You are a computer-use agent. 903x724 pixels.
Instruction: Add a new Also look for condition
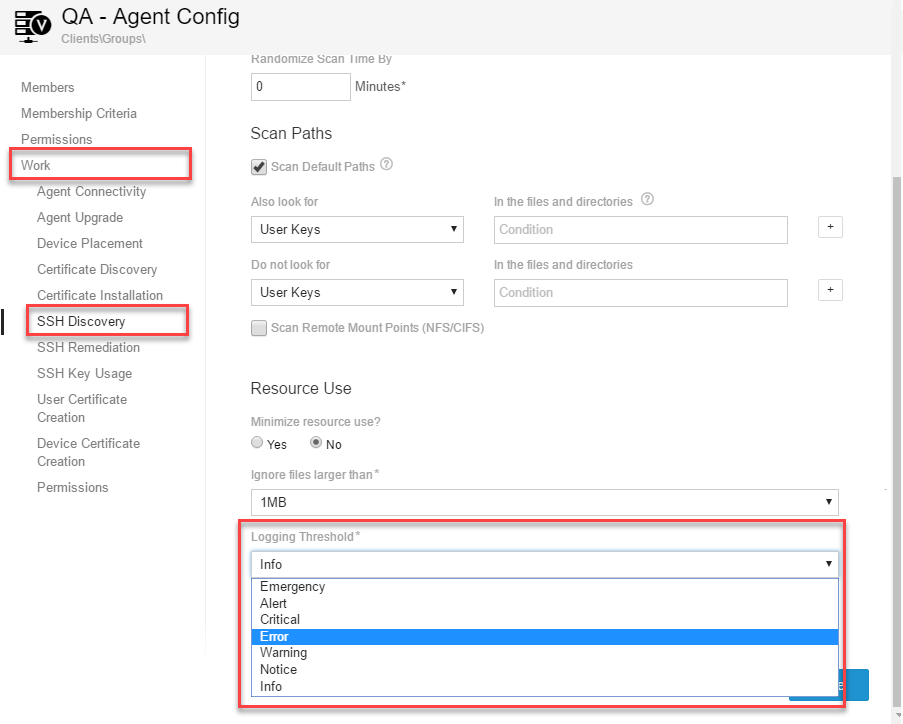pyautogui.click(x=830, y=227)
